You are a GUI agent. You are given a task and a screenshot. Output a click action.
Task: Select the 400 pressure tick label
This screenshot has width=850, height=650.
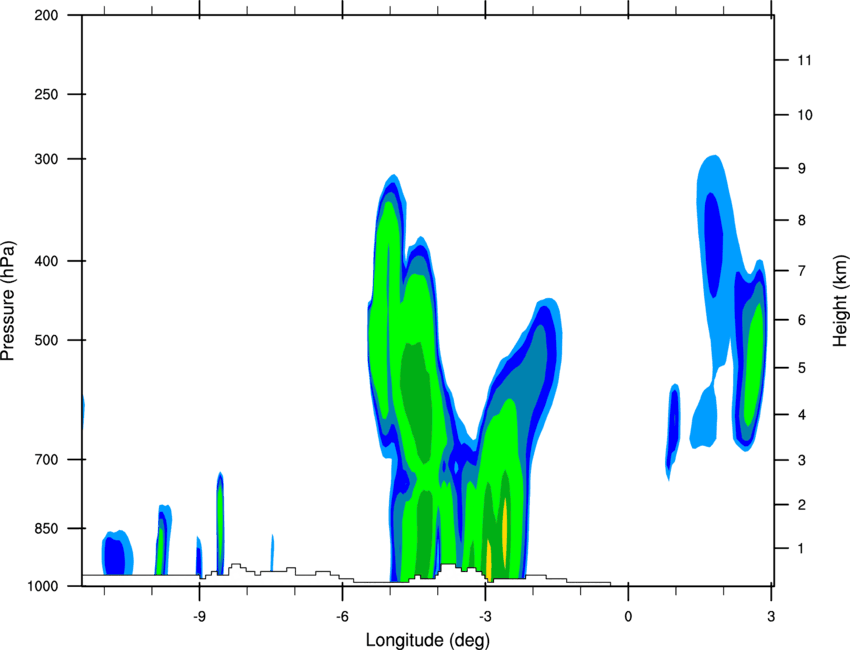point(46,261)
